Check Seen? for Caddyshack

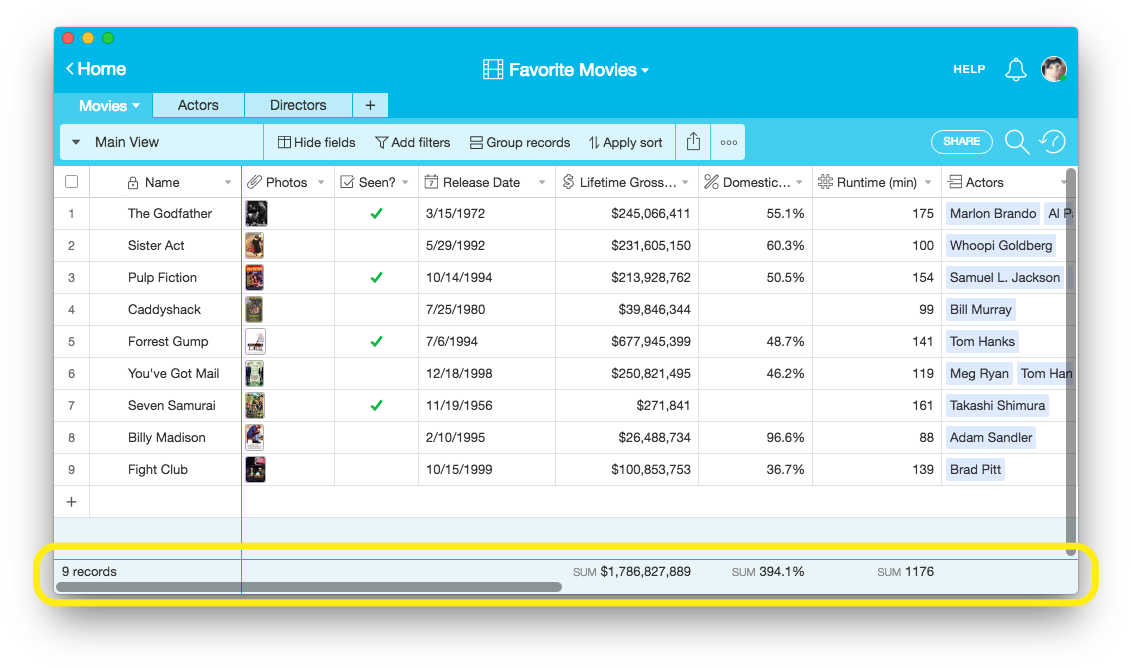tap(377, 309)
